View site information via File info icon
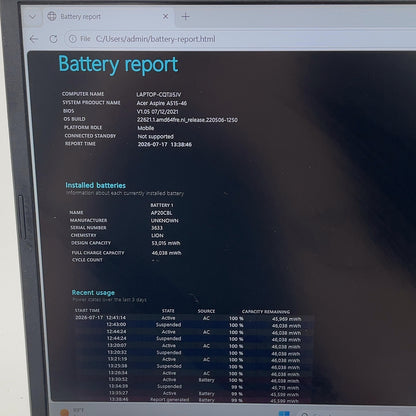 pyautogui.click(x=73, y=39)
